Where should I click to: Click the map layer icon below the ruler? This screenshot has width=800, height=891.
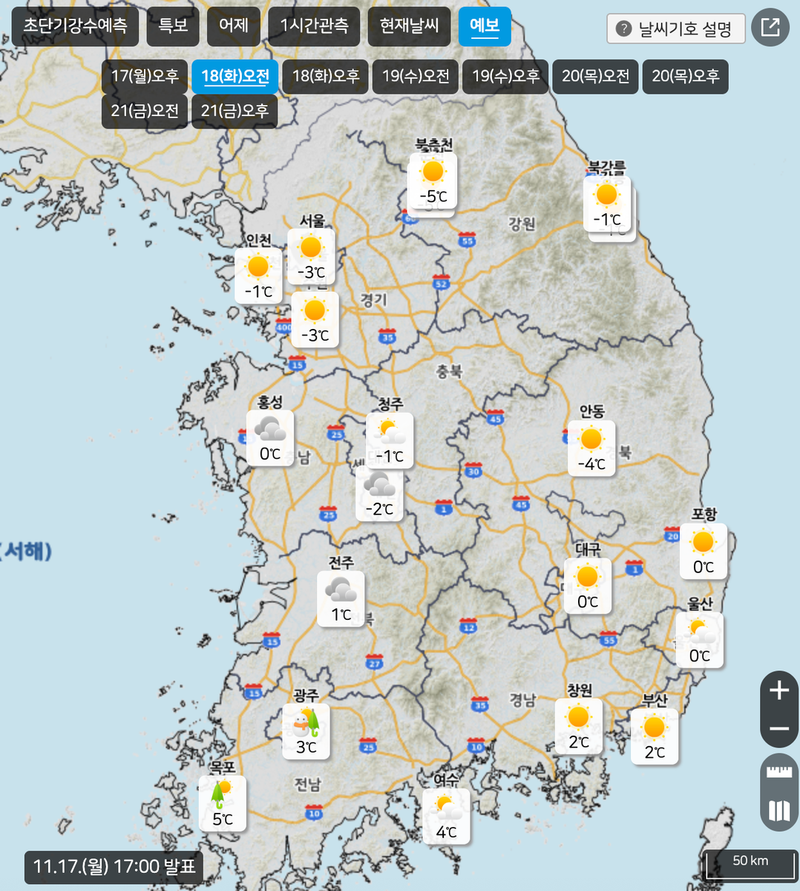(779, 810)
